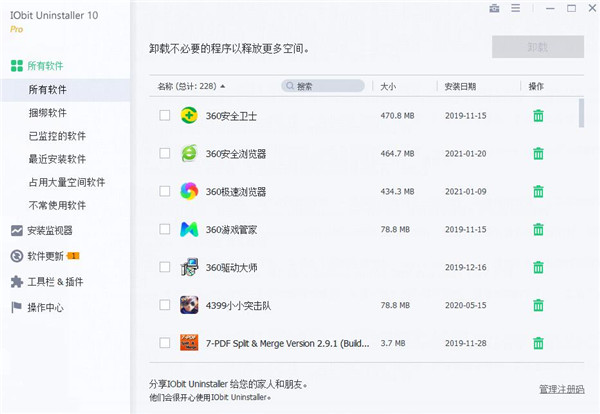Click the 360安全卫士 program name
The height and width of the screenshot is (414, 600).
coord(231,116)
